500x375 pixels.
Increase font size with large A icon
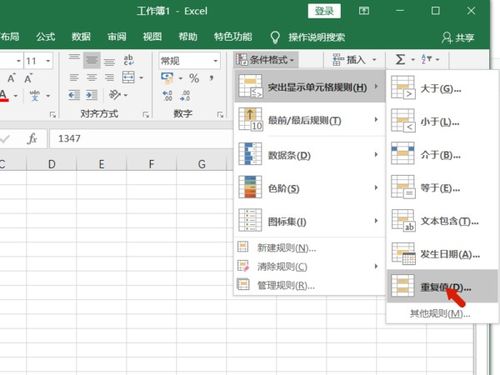pyautogui.click(x=11, y=78)
